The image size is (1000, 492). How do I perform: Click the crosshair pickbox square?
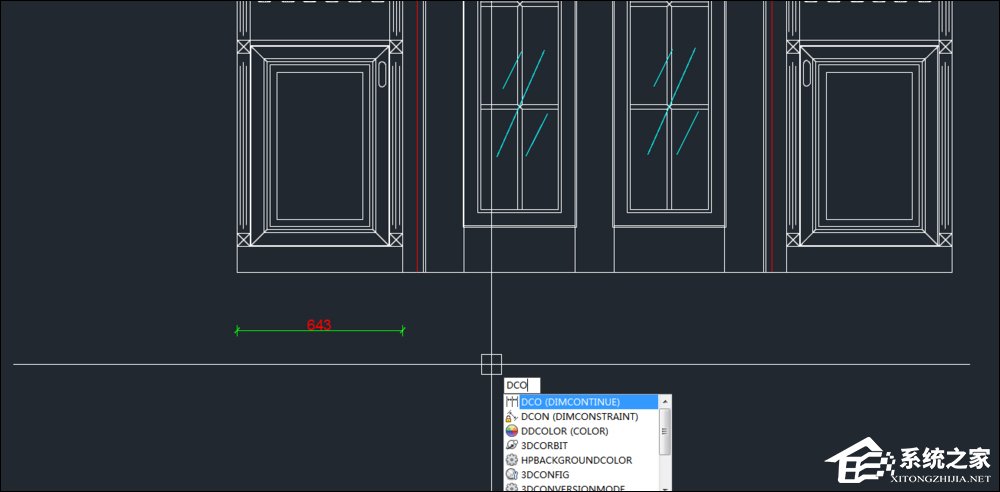coord(491,364)
